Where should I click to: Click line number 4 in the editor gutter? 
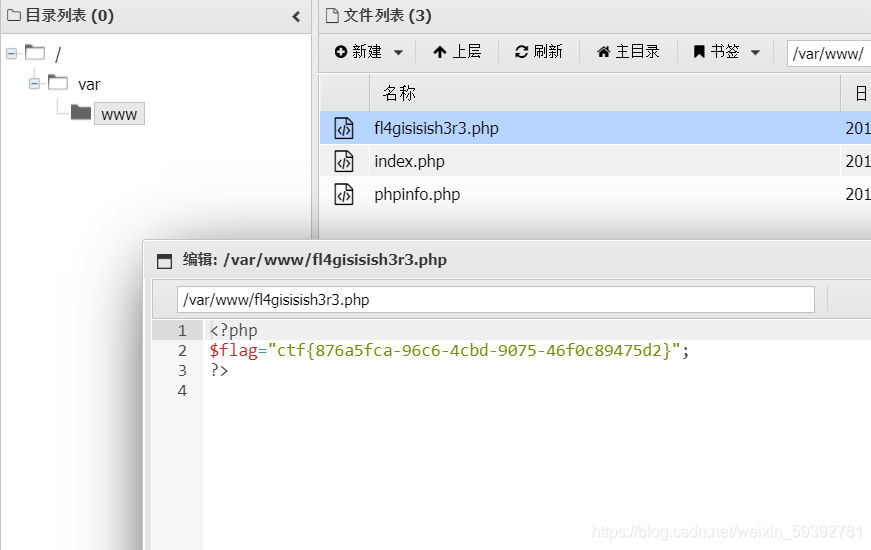[x=182, y=391]
